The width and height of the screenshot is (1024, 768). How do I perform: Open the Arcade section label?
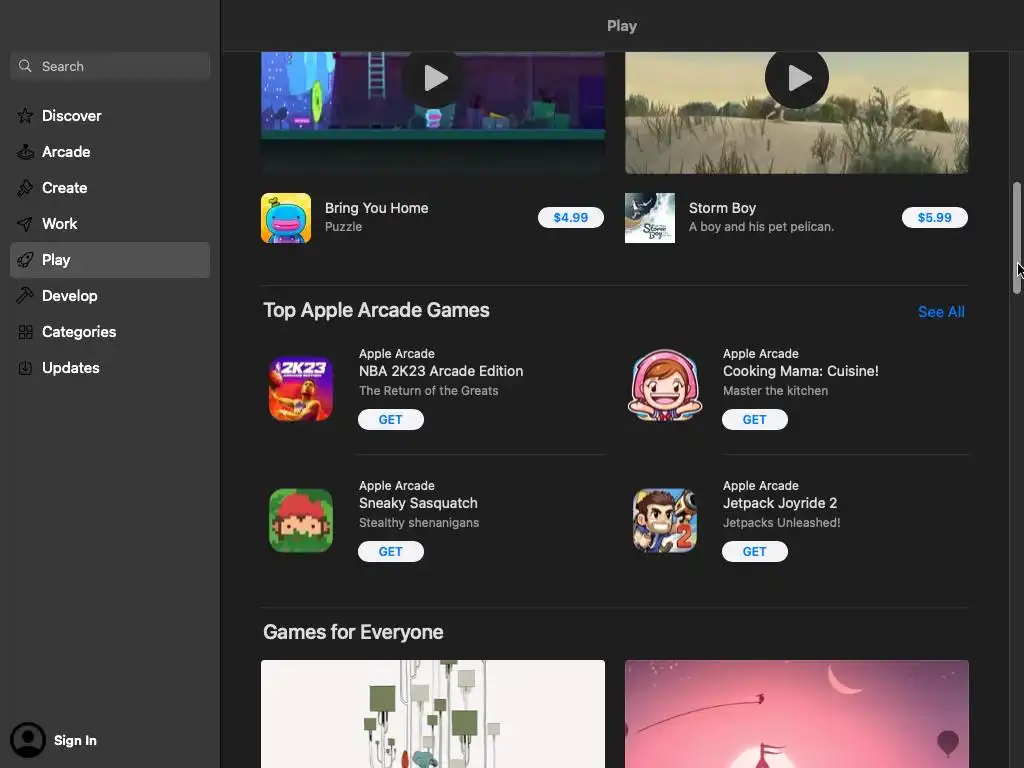[x=66, y=152]
